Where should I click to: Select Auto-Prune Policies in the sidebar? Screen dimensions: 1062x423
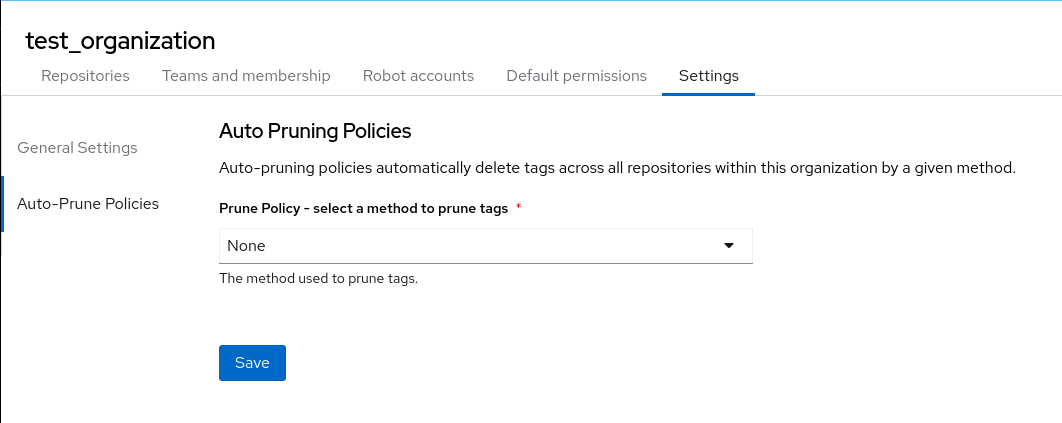[x=88, y=204]
